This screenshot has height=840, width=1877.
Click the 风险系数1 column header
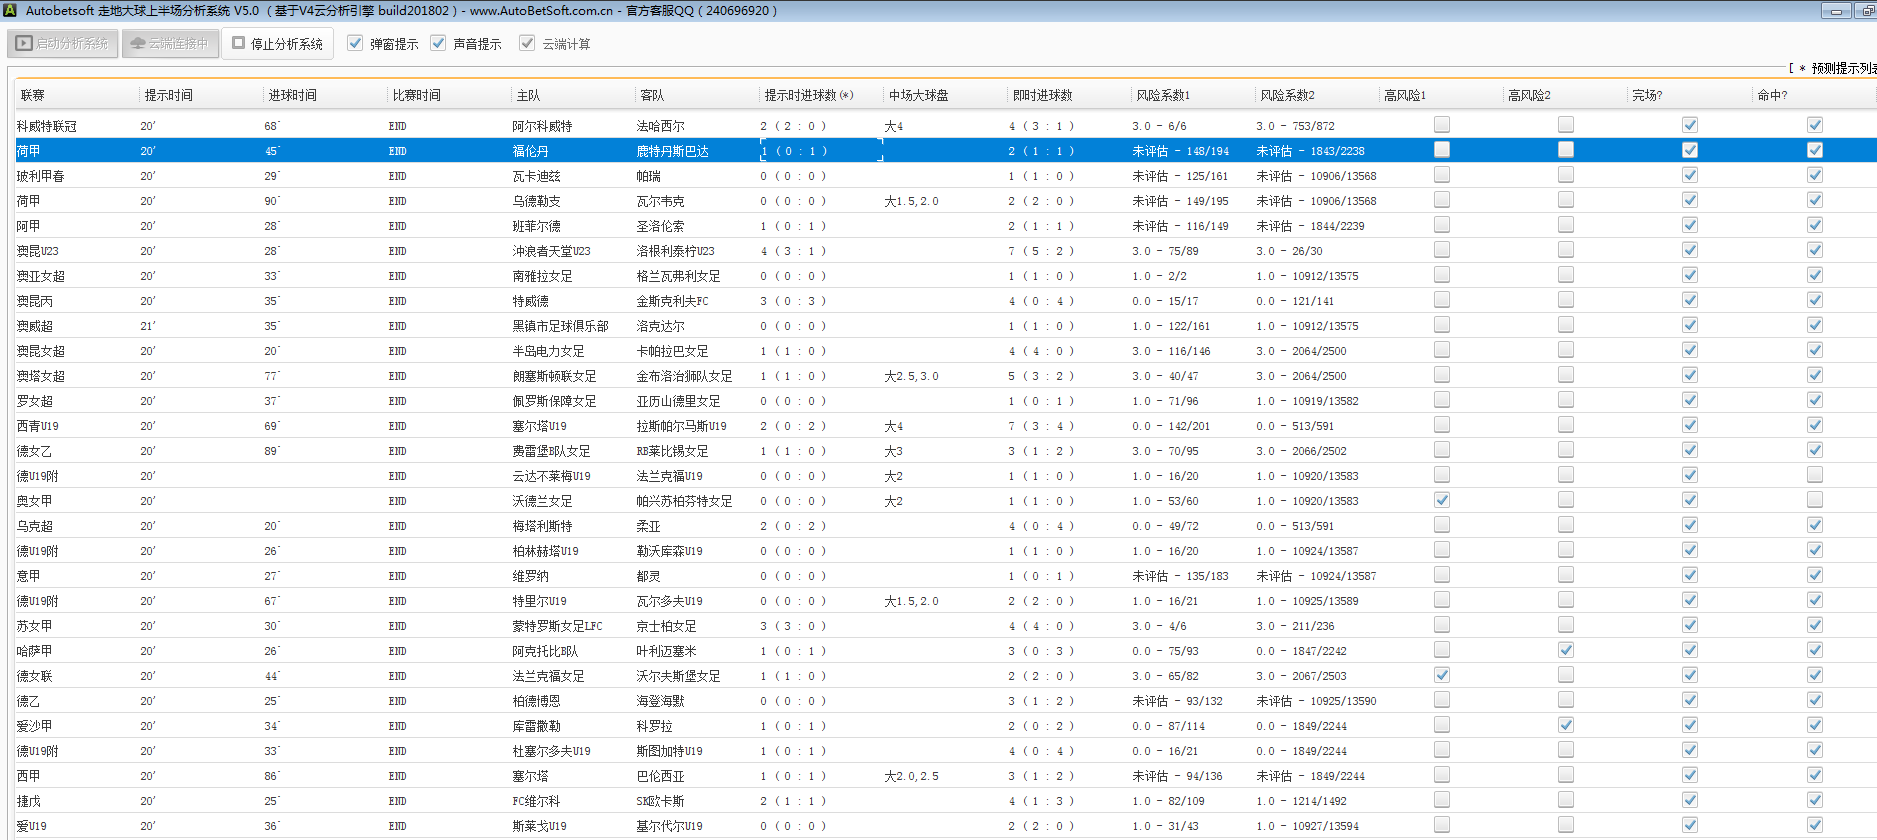1162,95
